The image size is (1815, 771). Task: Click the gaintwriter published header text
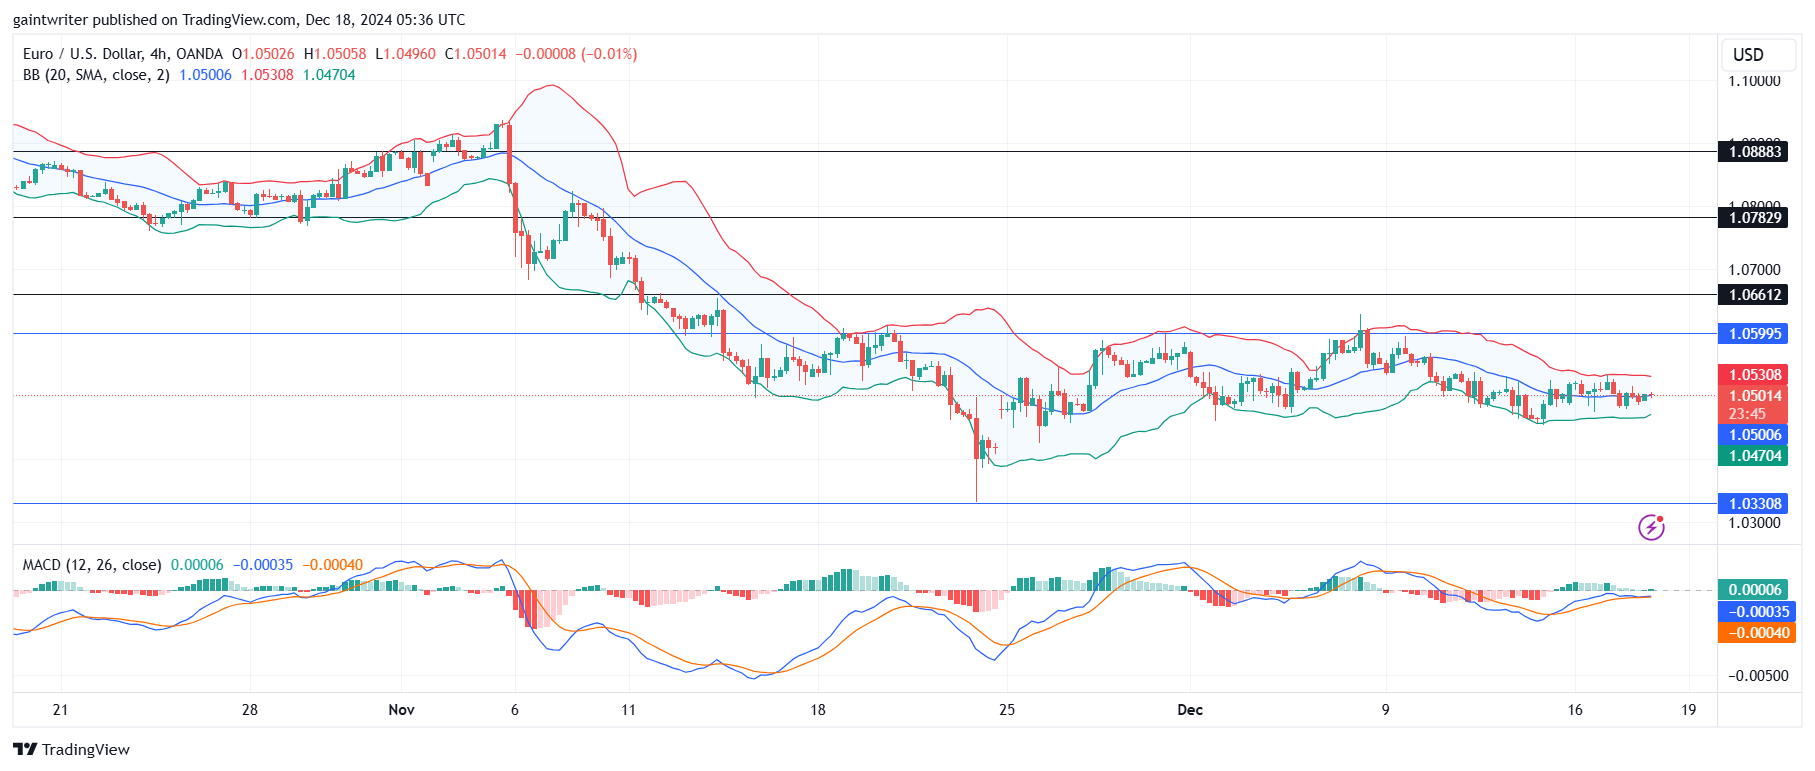click(239, 20)
